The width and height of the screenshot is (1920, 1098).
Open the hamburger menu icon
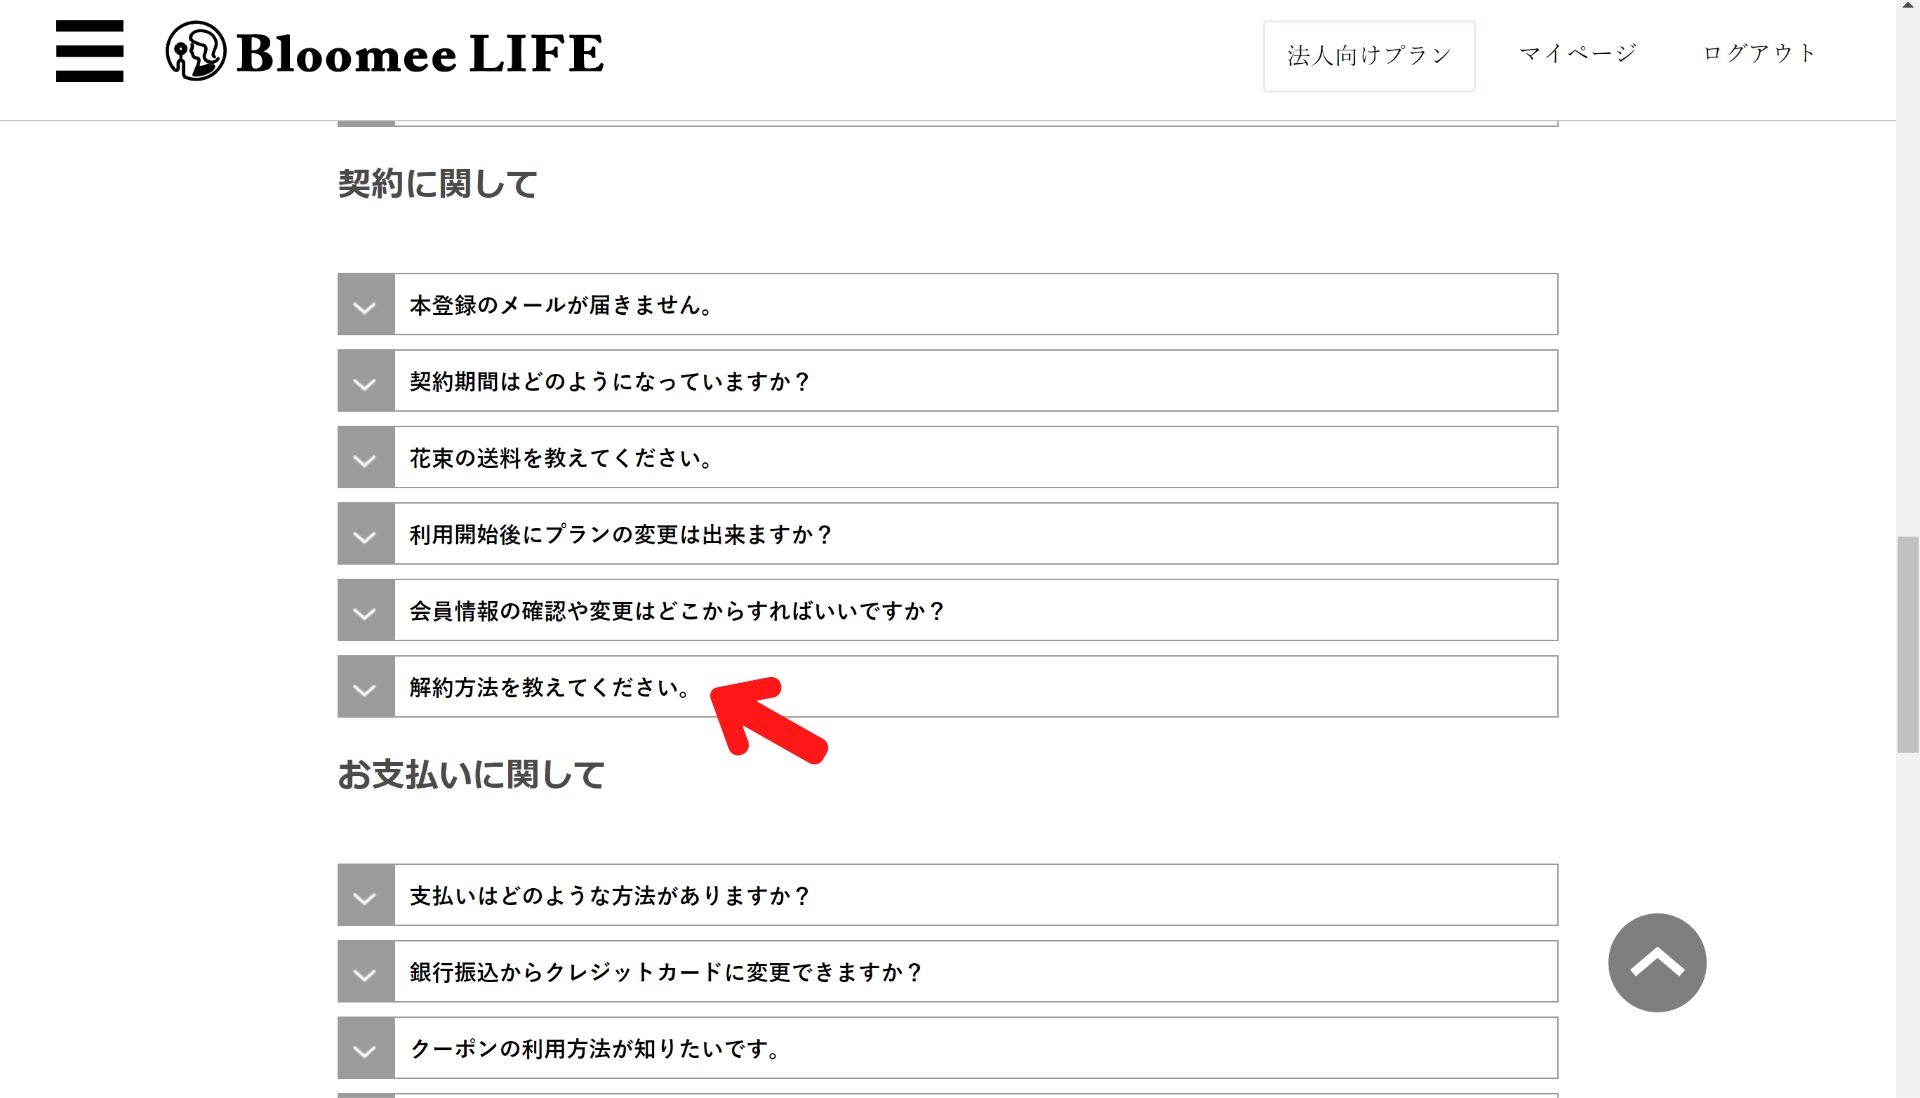click(90, 51)
